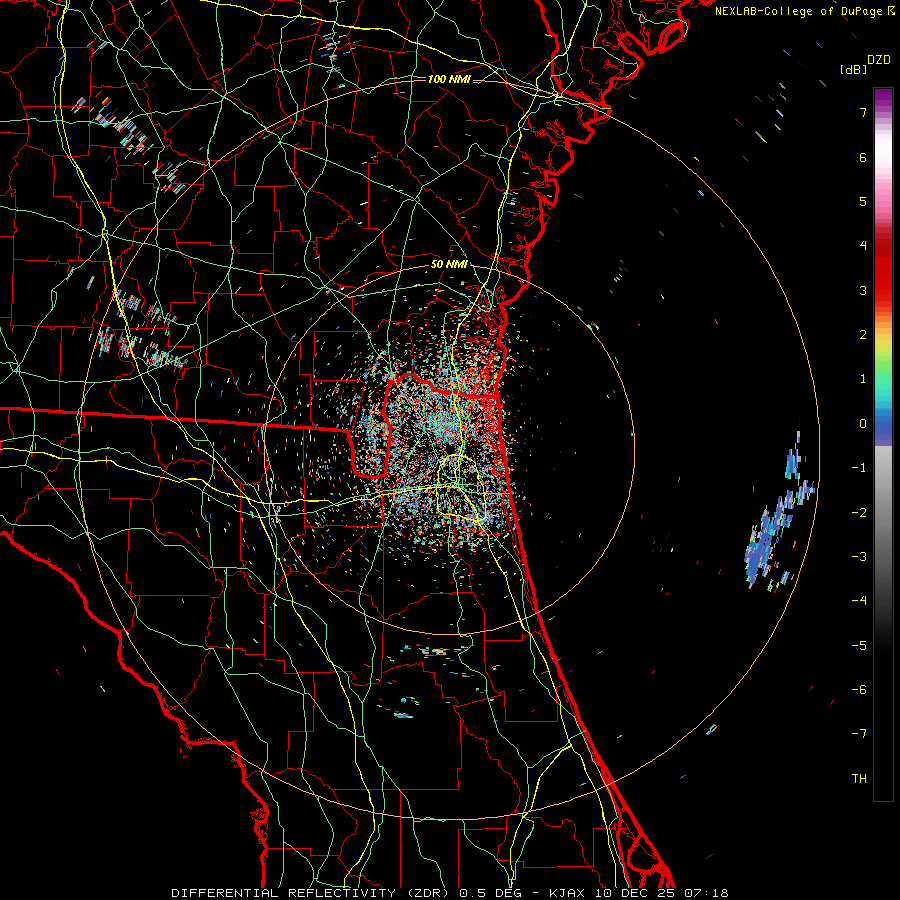The width and height of the screenshot is (900, 900).
Task: Click the '0' value on color scale
Action: [x=863, y=424]
